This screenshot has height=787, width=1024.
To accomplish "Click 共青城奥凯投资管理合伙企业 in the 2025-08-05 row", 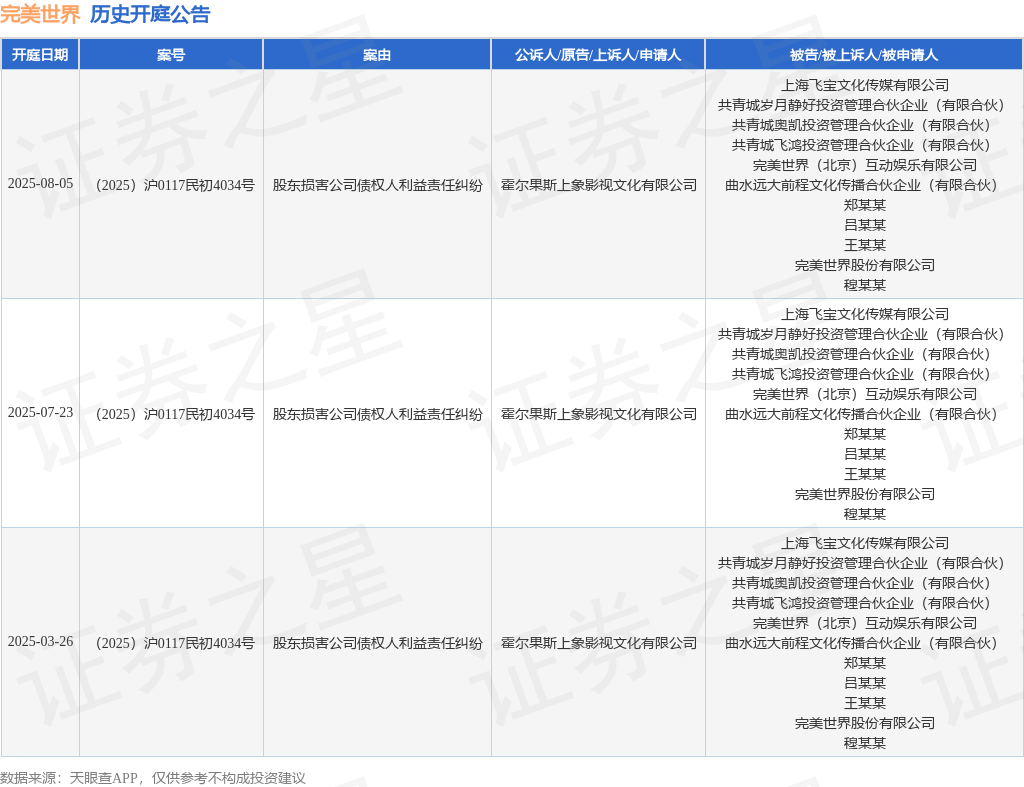I will click(x=823, y=125).
